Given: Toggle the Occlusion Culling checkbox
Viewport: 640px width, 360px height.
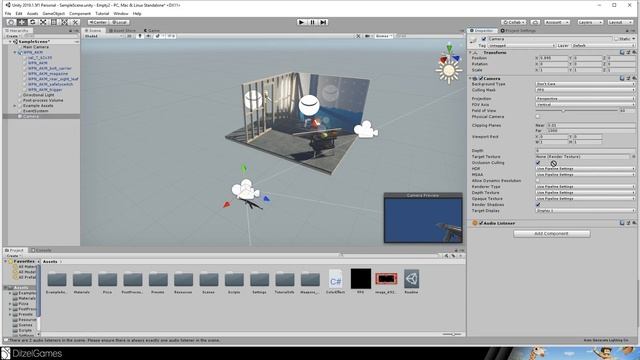Looking at the screenshot, I should [x=538, y=162].
